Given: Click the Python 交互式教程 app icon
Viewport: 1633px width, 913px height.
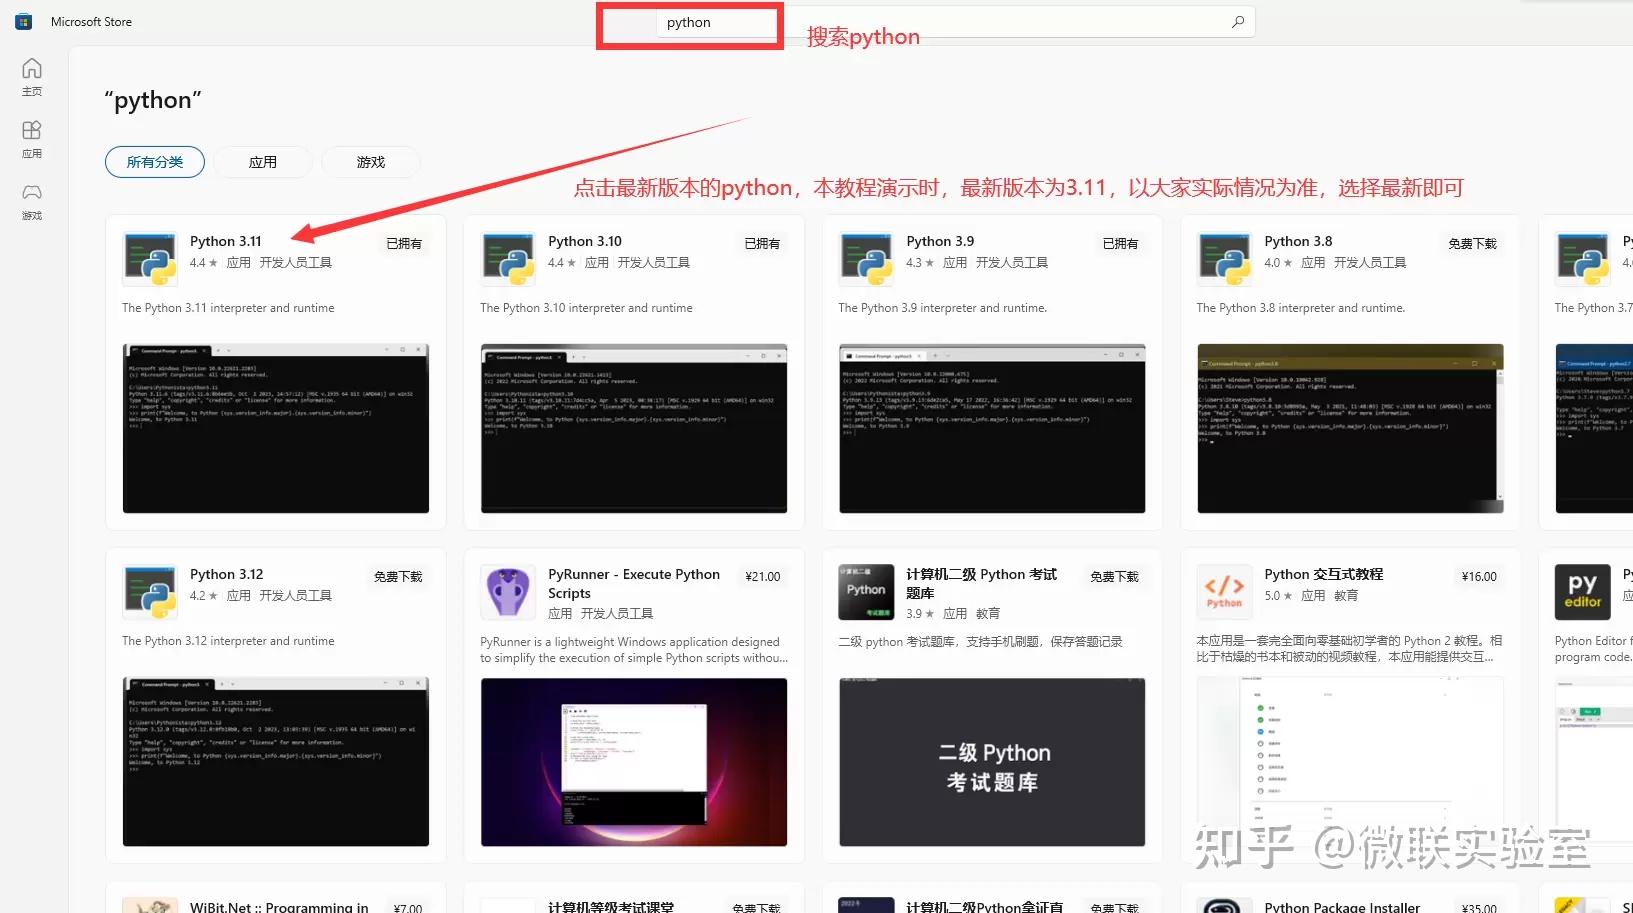Looking at the screenshot, I should pos(1224,591).
